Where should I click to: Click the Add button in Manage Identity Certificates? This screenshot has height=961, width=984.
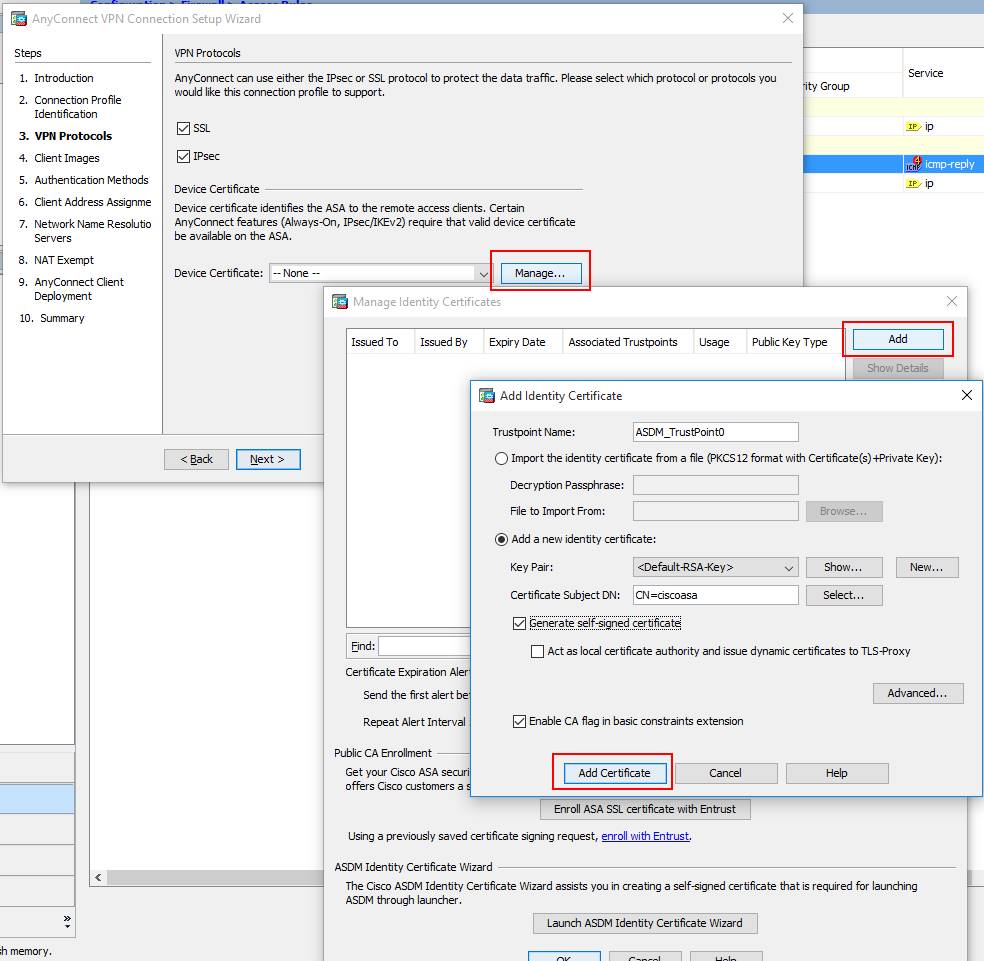[x=897, y=339]
